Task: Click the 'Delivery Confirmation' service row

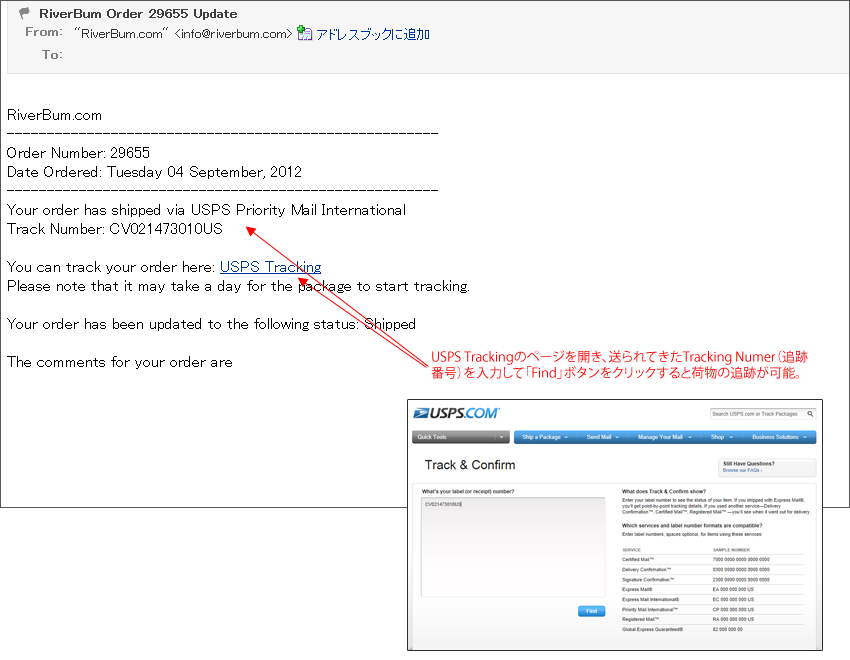Action: [x=712, y=570]
